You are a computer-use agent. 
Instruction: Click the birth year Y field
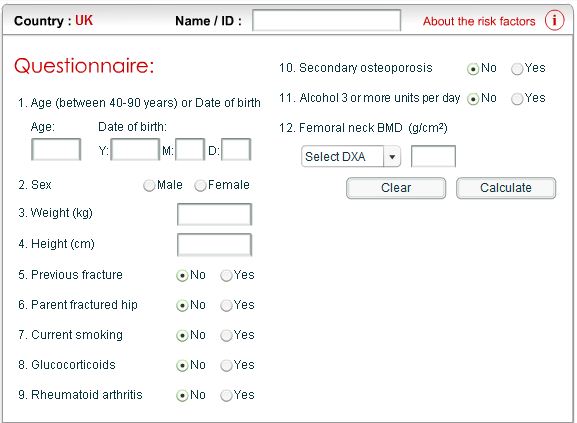coord(135,149)
